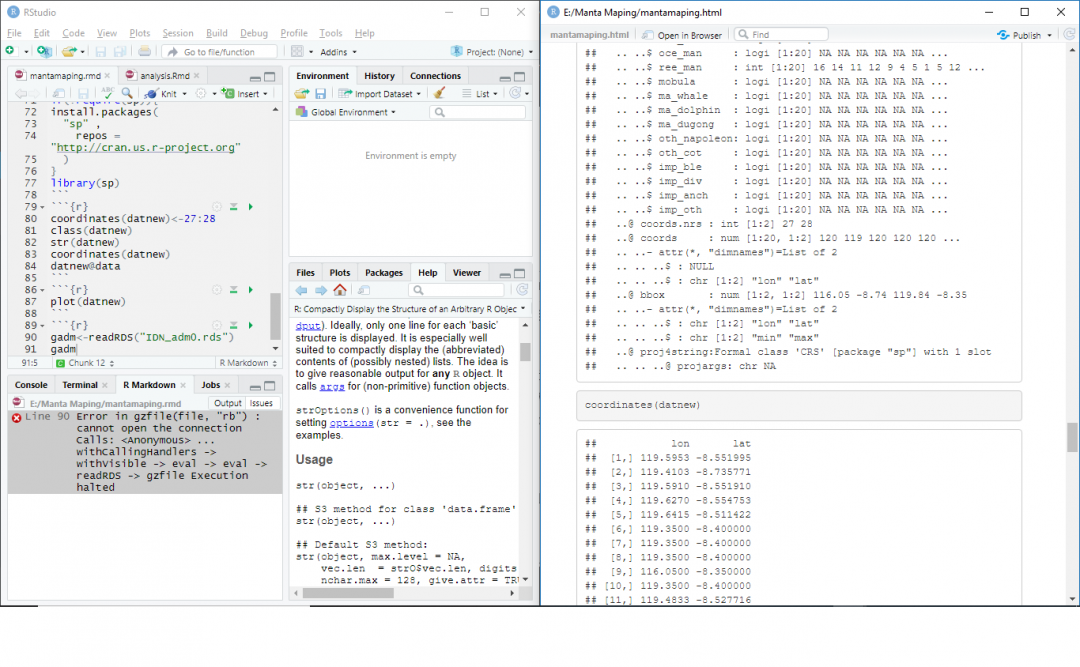The height and width of the screenshot is (667, 1080).
Task: Open the Session menu
Action: click(x=178, y=33)
